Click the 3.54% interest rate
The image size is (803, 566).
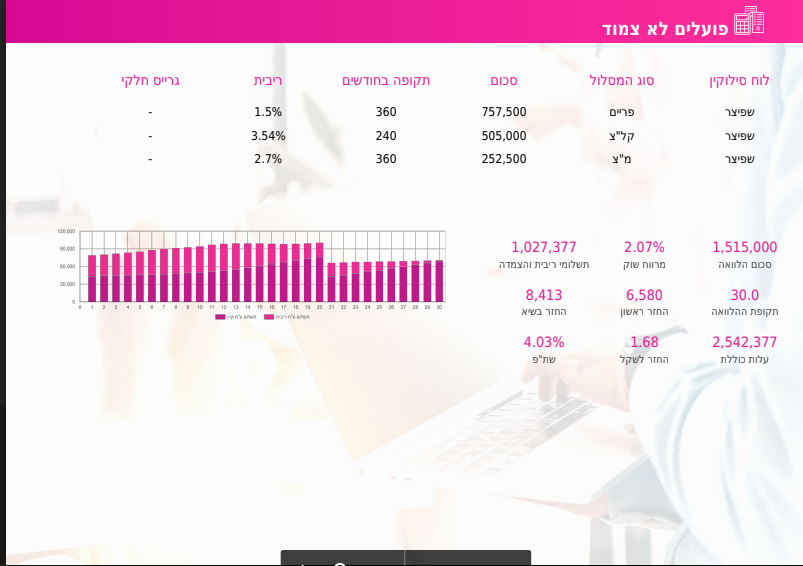pyautogui.click(x=268, y=136)
